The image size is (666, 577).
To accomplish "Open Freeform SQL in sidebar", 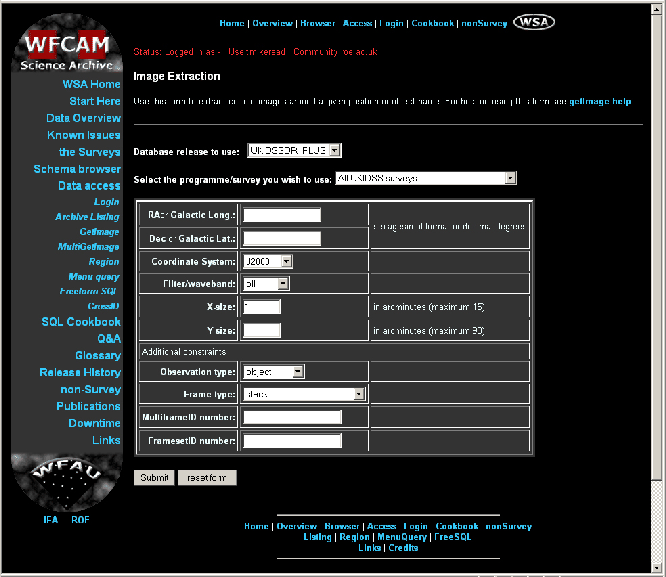I will coord(88,291).
